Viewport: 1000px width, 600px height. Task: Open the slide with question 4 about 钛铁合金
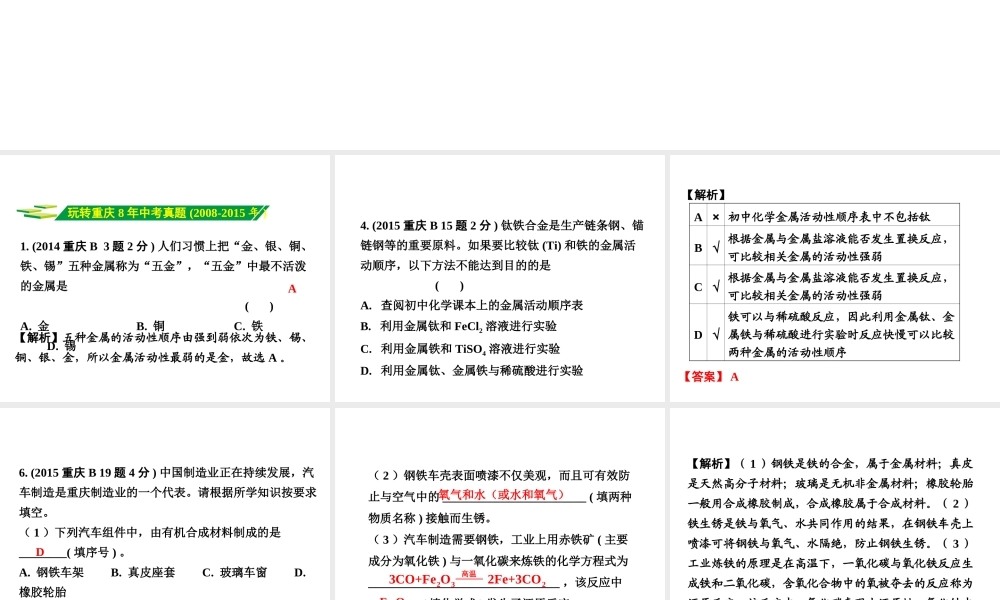[499, 278]
